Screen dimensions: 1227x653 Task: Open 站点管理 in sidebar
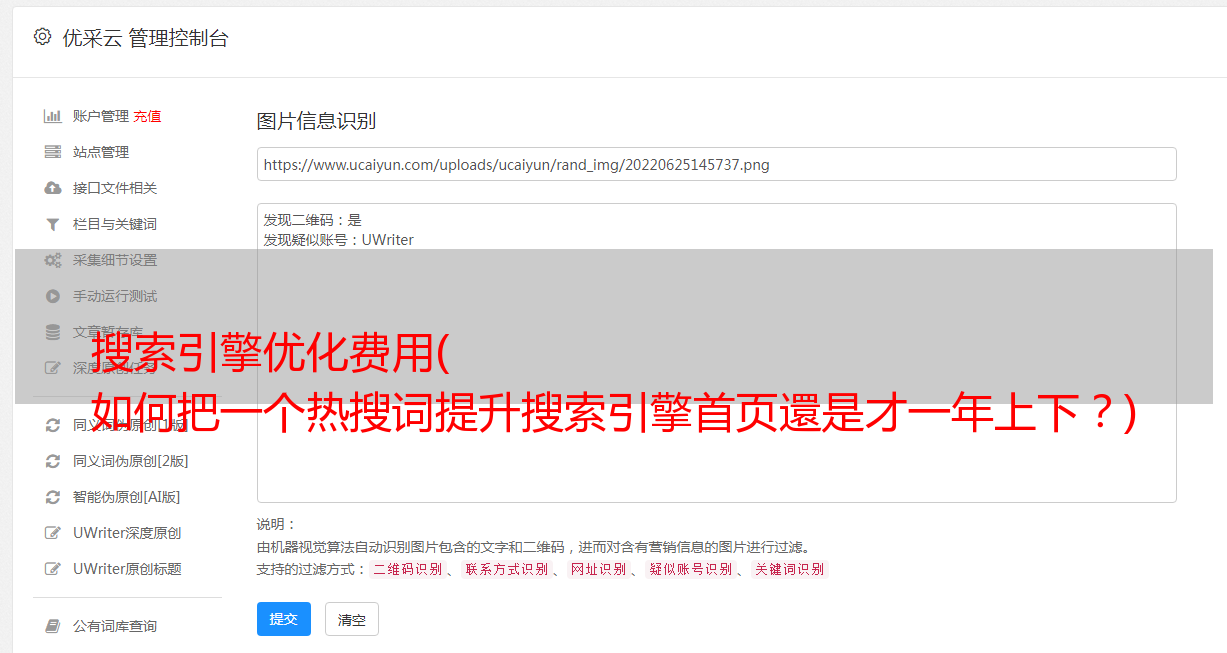pyautogui.click(x=101, y=152)
